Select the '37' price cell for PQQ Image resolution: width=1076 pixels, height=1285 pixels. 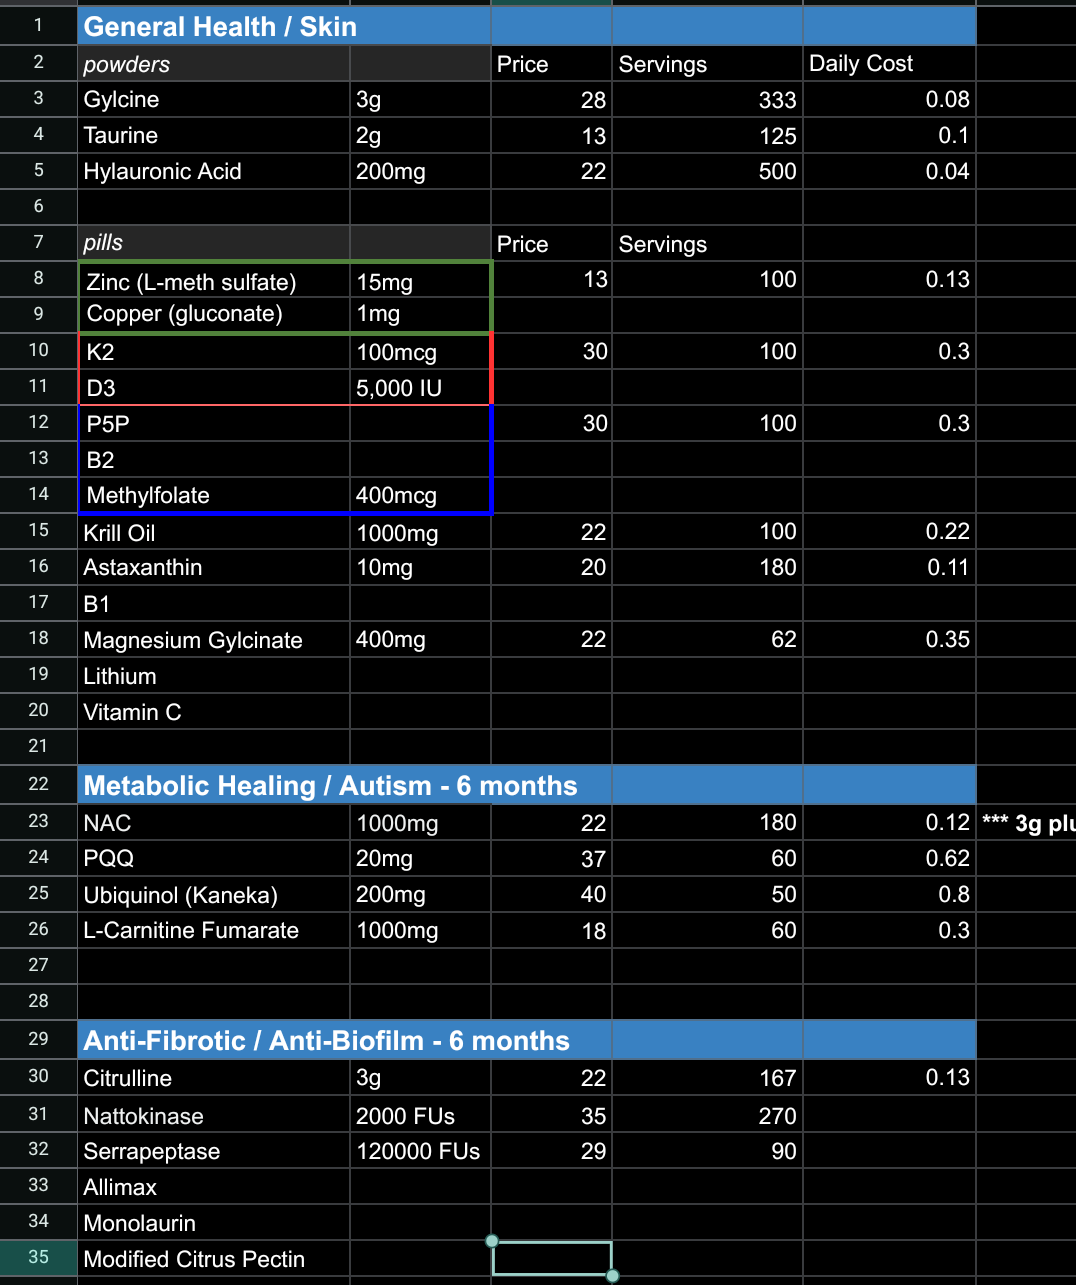coord(551,859)
